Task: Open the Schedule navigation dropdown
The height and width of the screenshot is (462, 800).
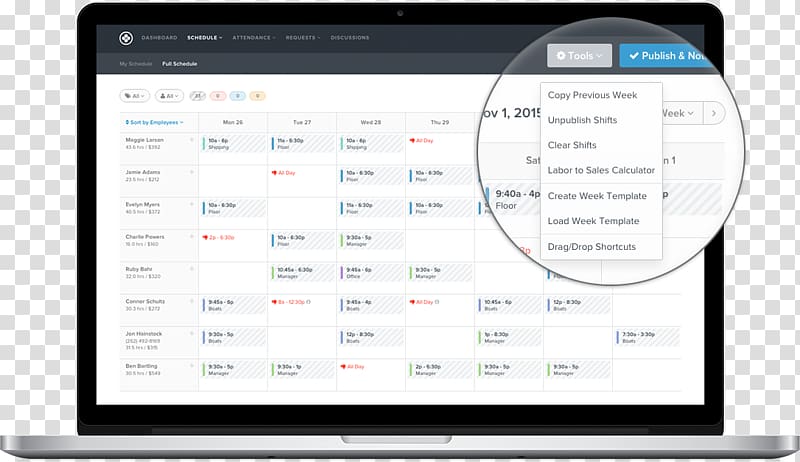Action: coord(205,38)
